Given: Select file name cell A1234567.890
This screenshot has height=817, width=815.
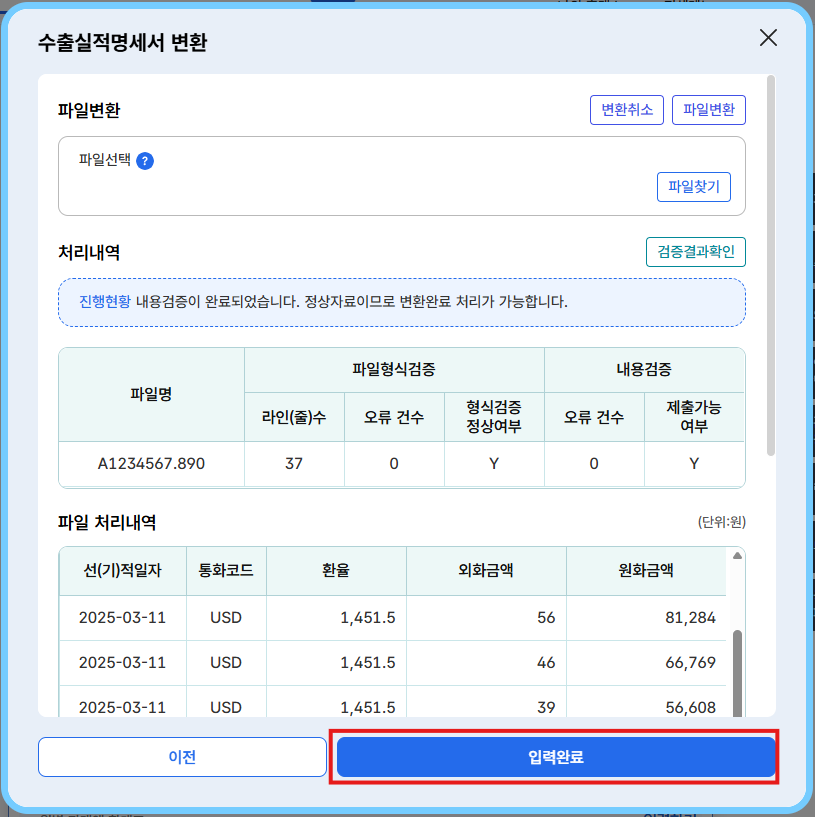Looking at the screenshot, I should [x=151, y=464].
